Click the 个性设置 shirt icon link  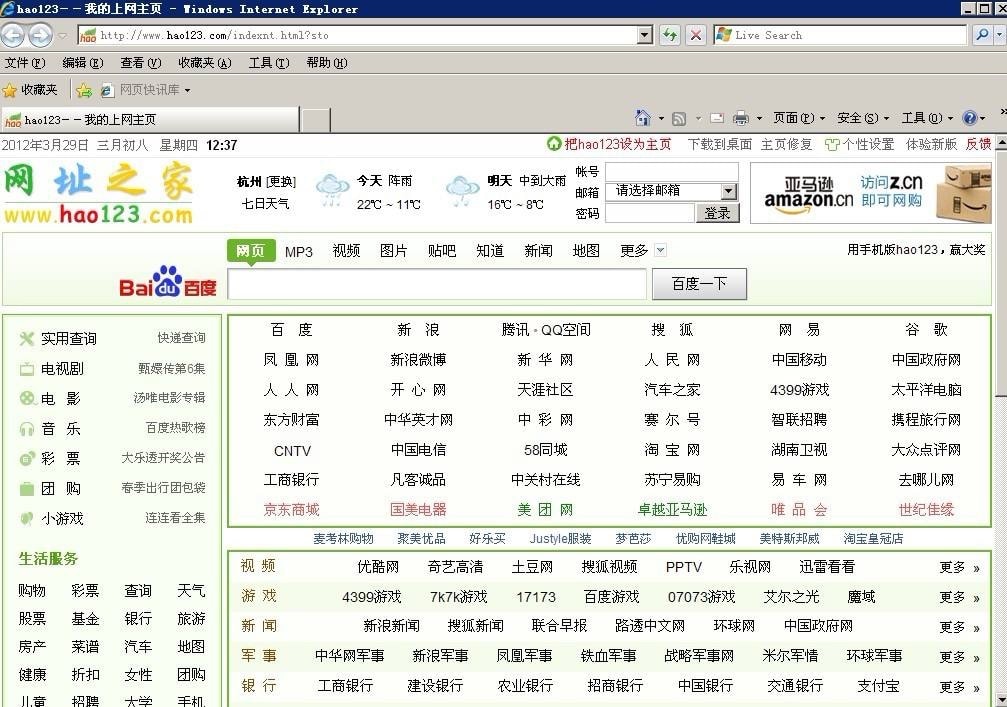coord(859,144)
